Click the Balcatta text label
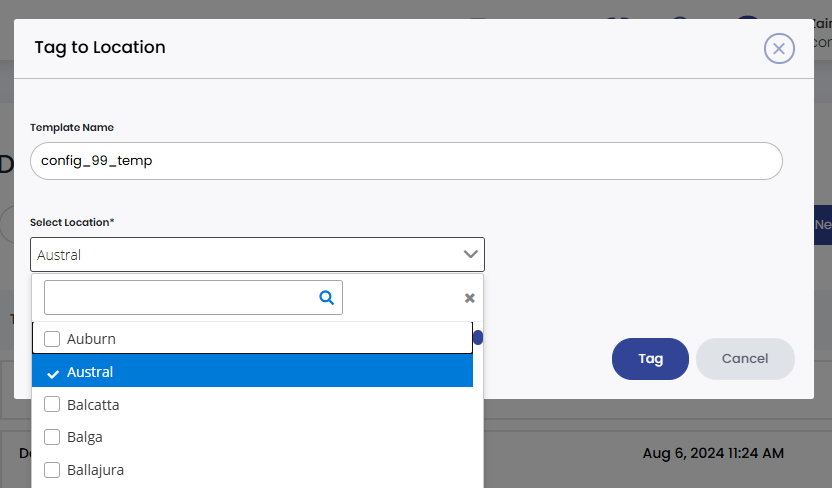The width and height of the screenshot is (832, 488). click(93, 405)
